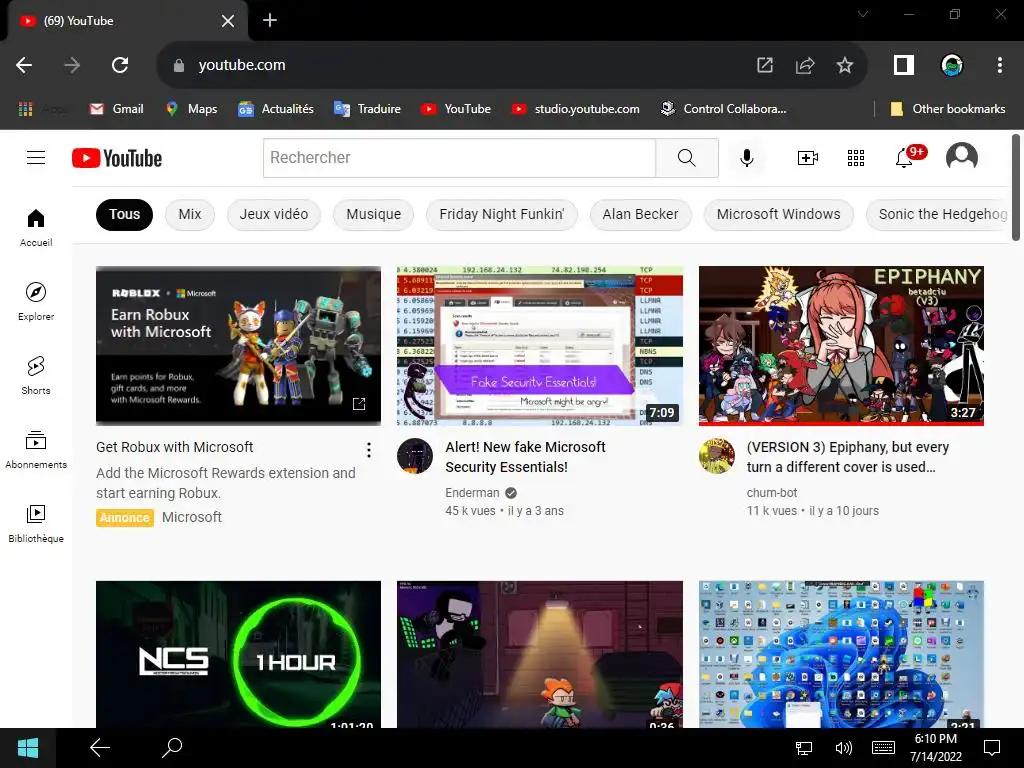Viewport: 1024px width, 768px height.
Task: Select the Mix filter chip
Action: pyautogui.click(x=190, y=214)
